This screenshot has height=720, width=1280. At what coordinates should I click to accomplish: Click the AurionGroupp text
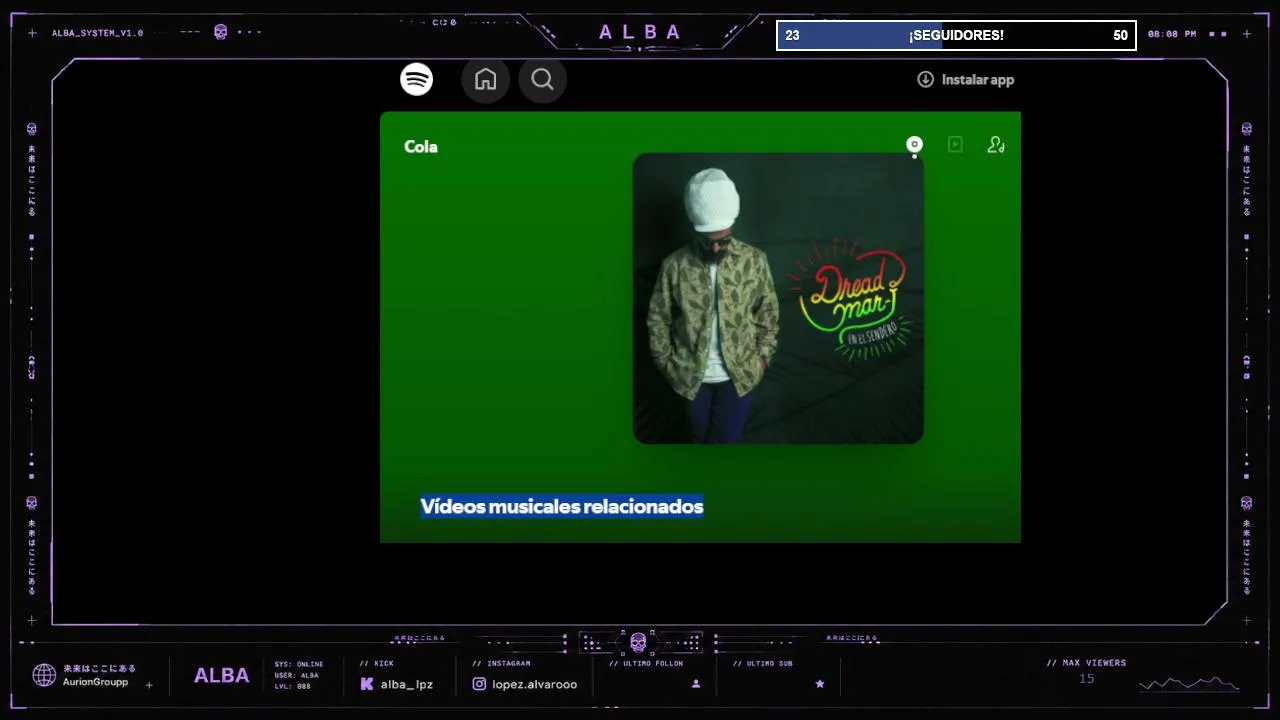click(x=95, y=682)
